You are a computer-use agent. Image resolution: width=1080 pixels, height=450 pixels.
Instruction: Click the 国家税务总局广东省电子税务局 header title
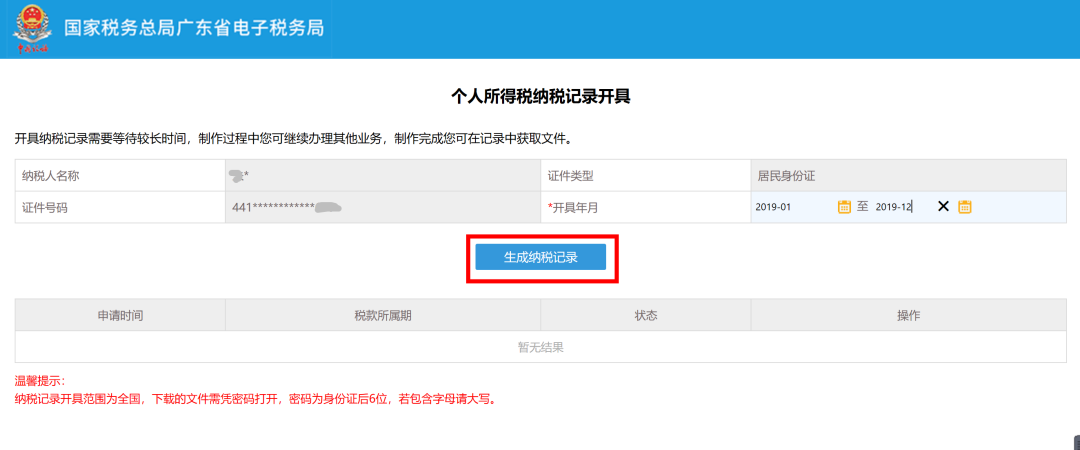194,29
